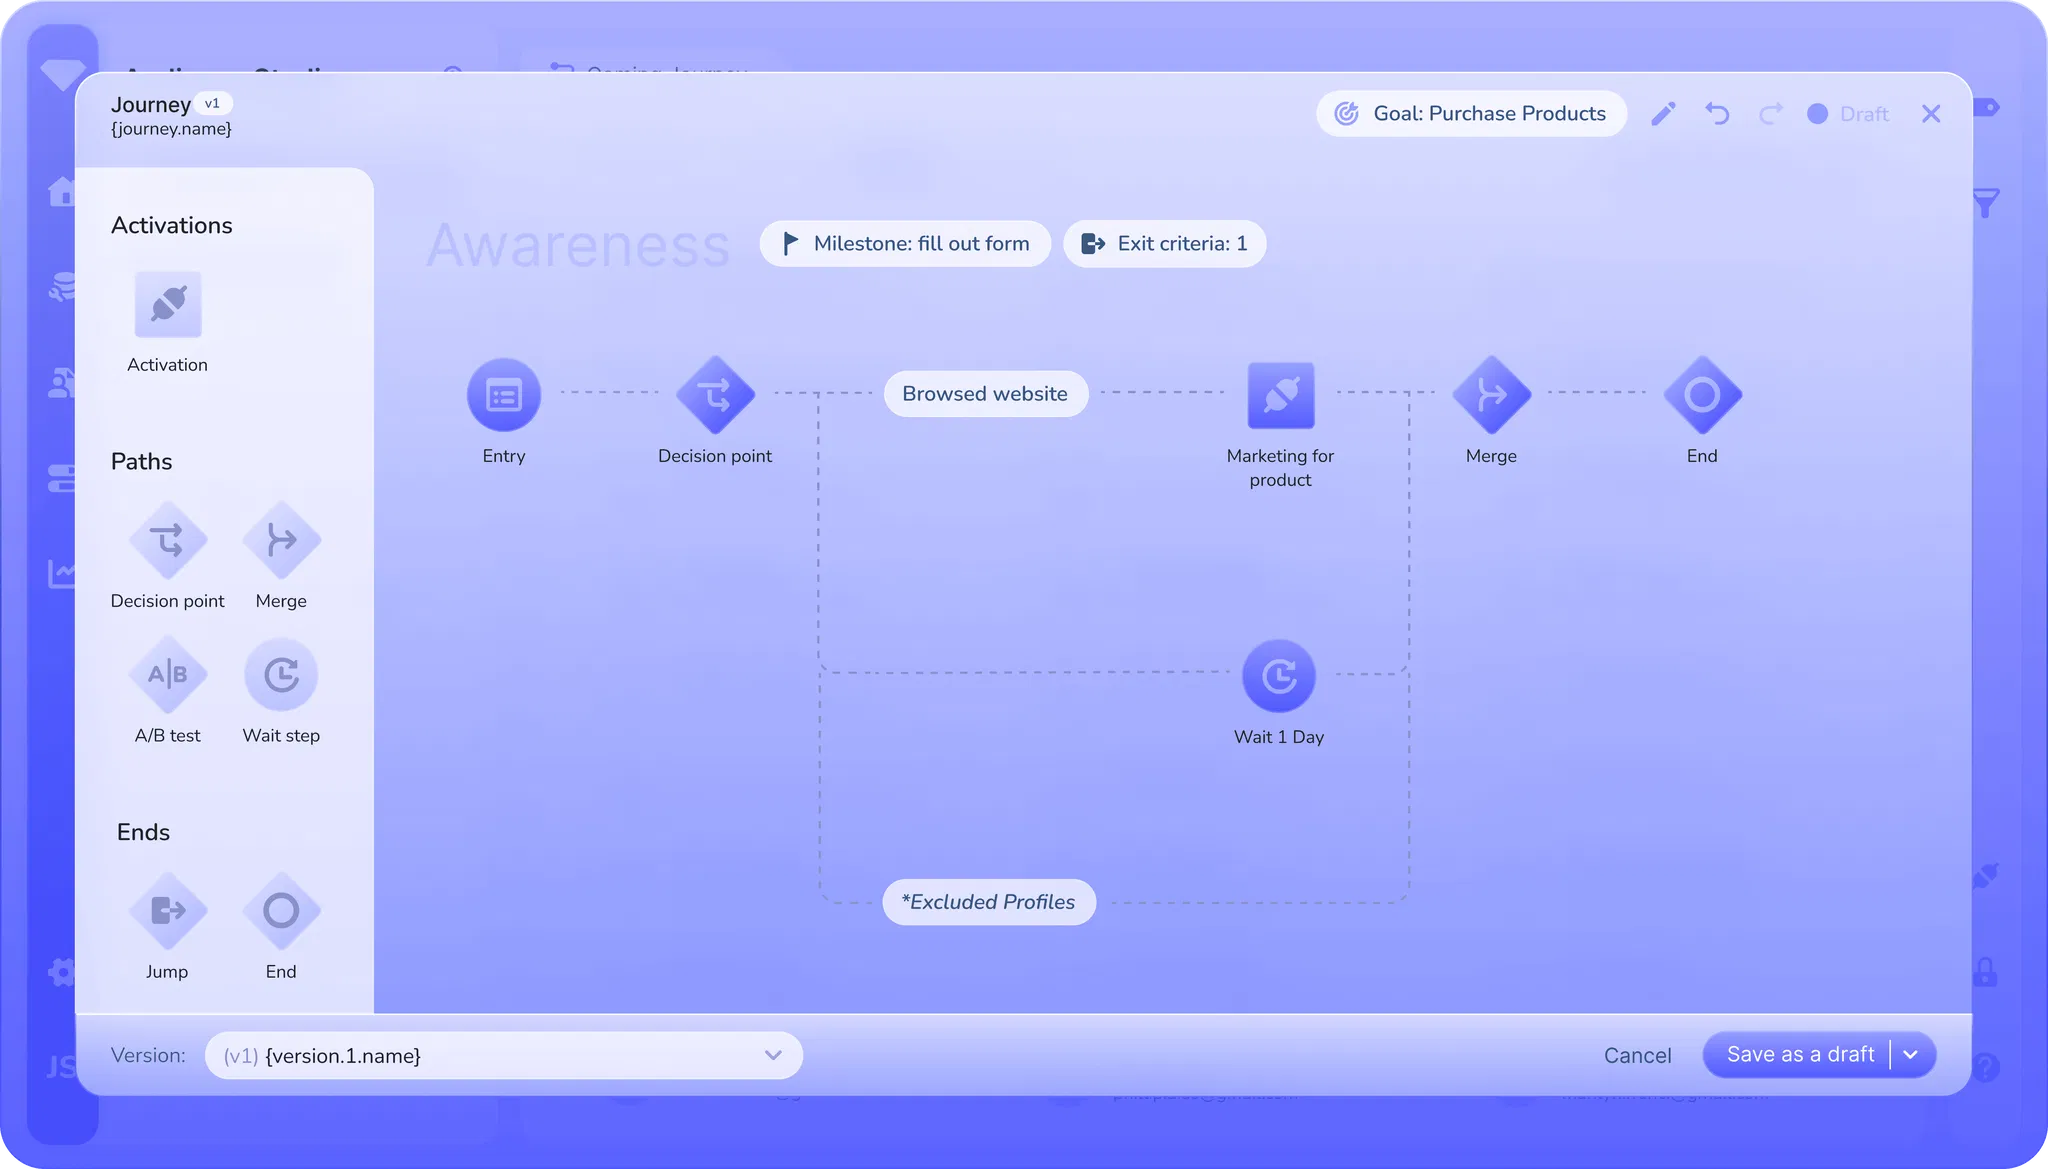Choose the Merge tile under Paths
This screenshot has width=2048, height=1169.
click(281, 541)
